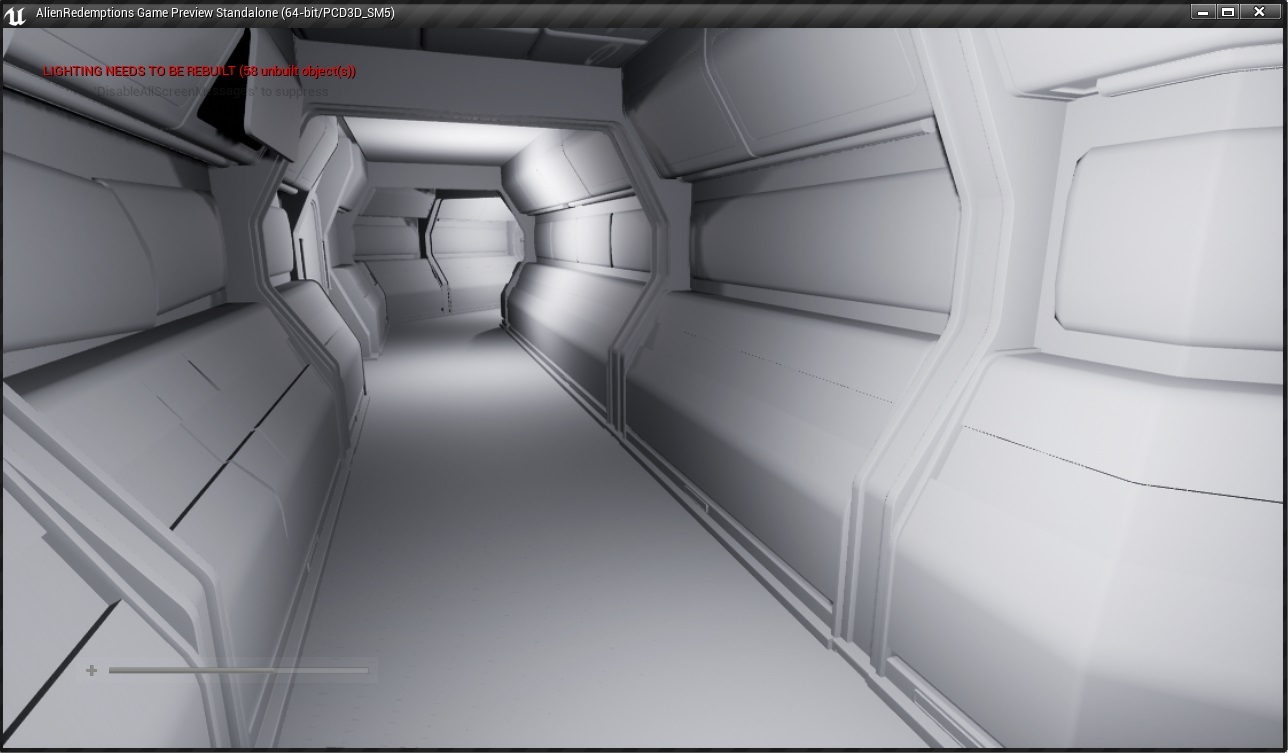1288x753 pixels.
Task: Click the 'DisableAllScreenMessages to suppress' hint text
Action: point(212,92)
